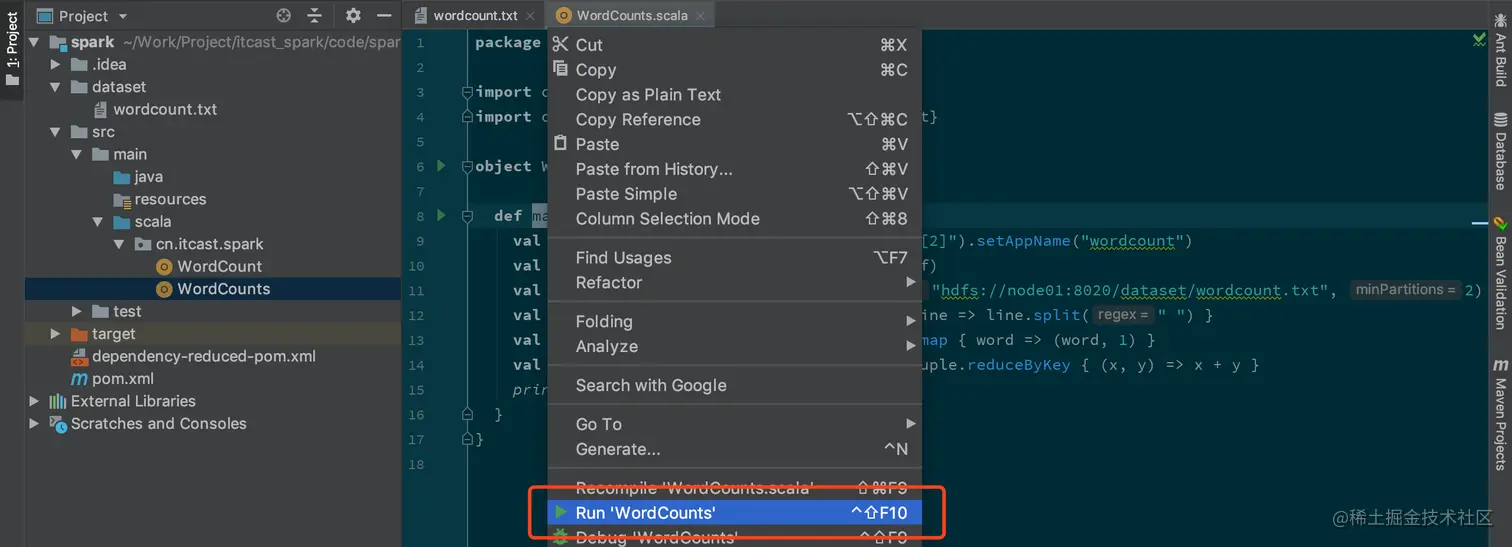This screenshot has width=1512, height=547.
Task: Select Paste from History...
Action: tap(734, 169)
